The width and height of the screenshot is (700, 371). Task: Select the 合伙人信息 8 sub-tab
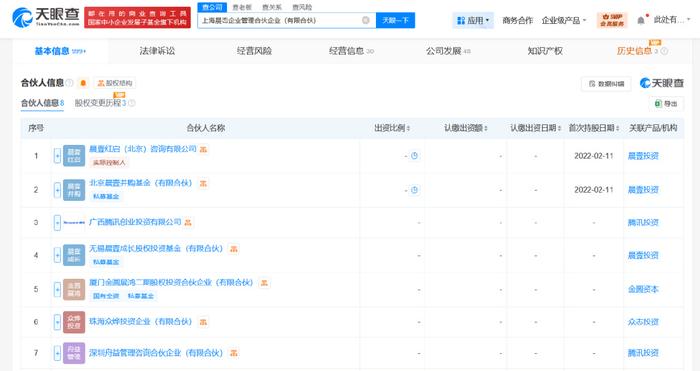(42, 103)
